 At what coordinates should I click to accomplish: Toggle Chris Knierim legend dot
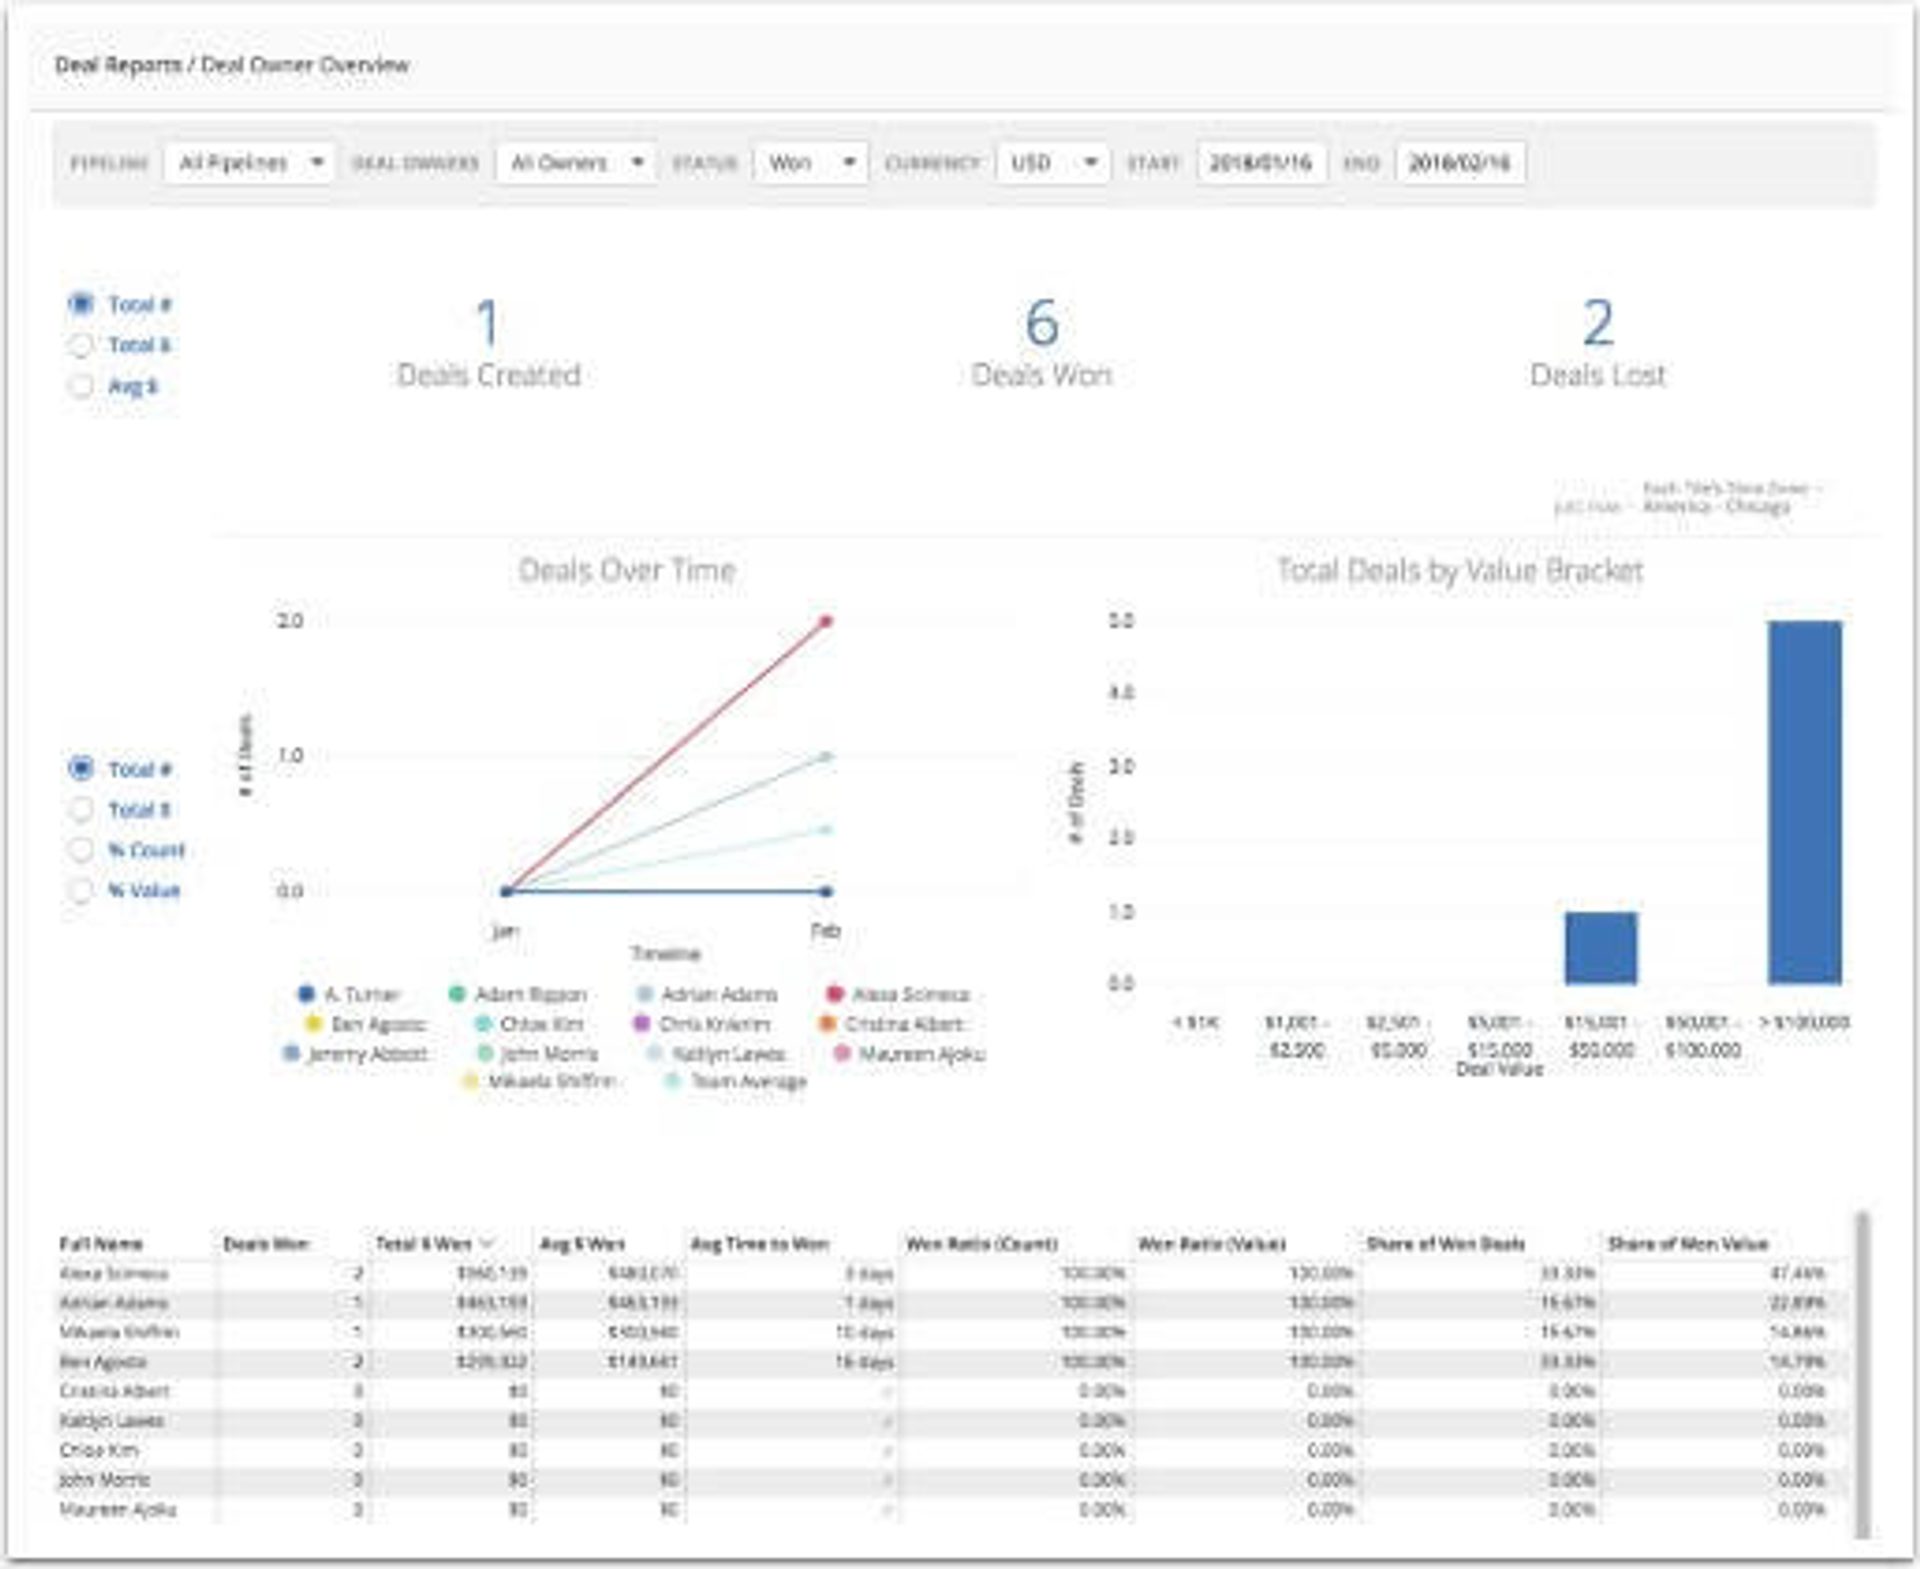click(x=643, y=1024)
